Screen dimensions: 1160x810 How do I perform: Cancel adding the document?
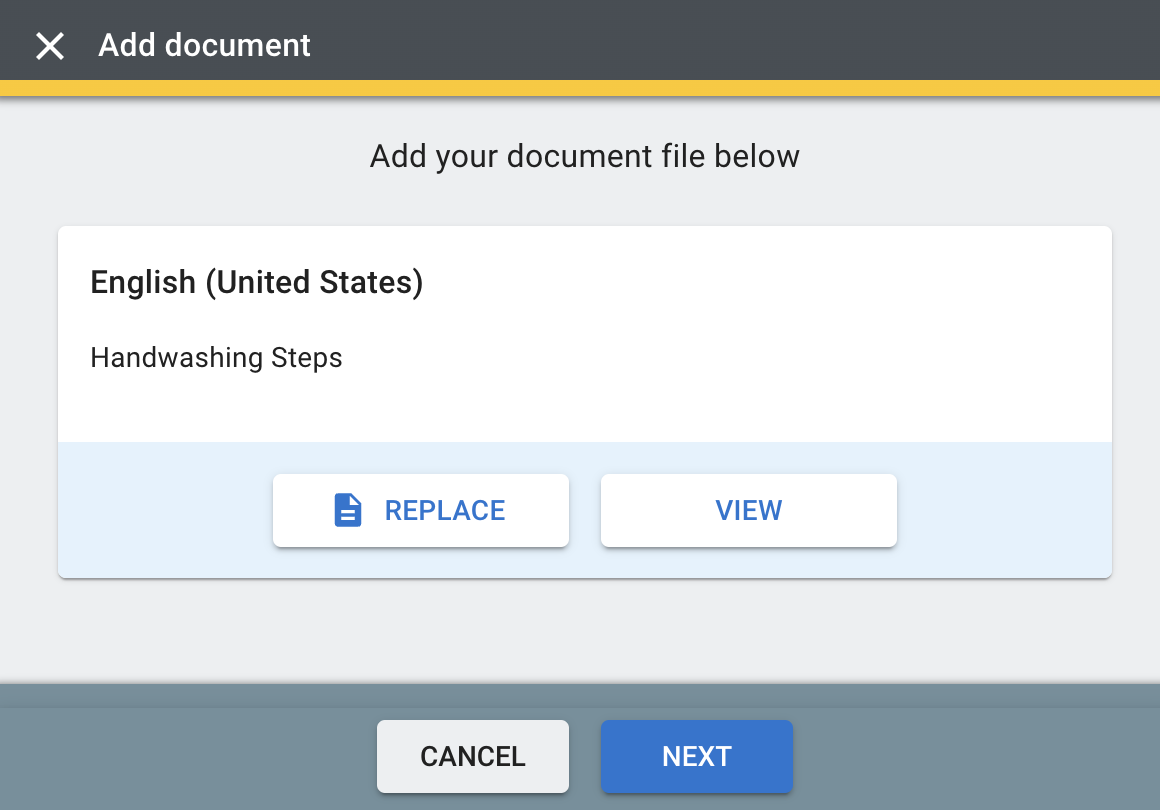473,756
